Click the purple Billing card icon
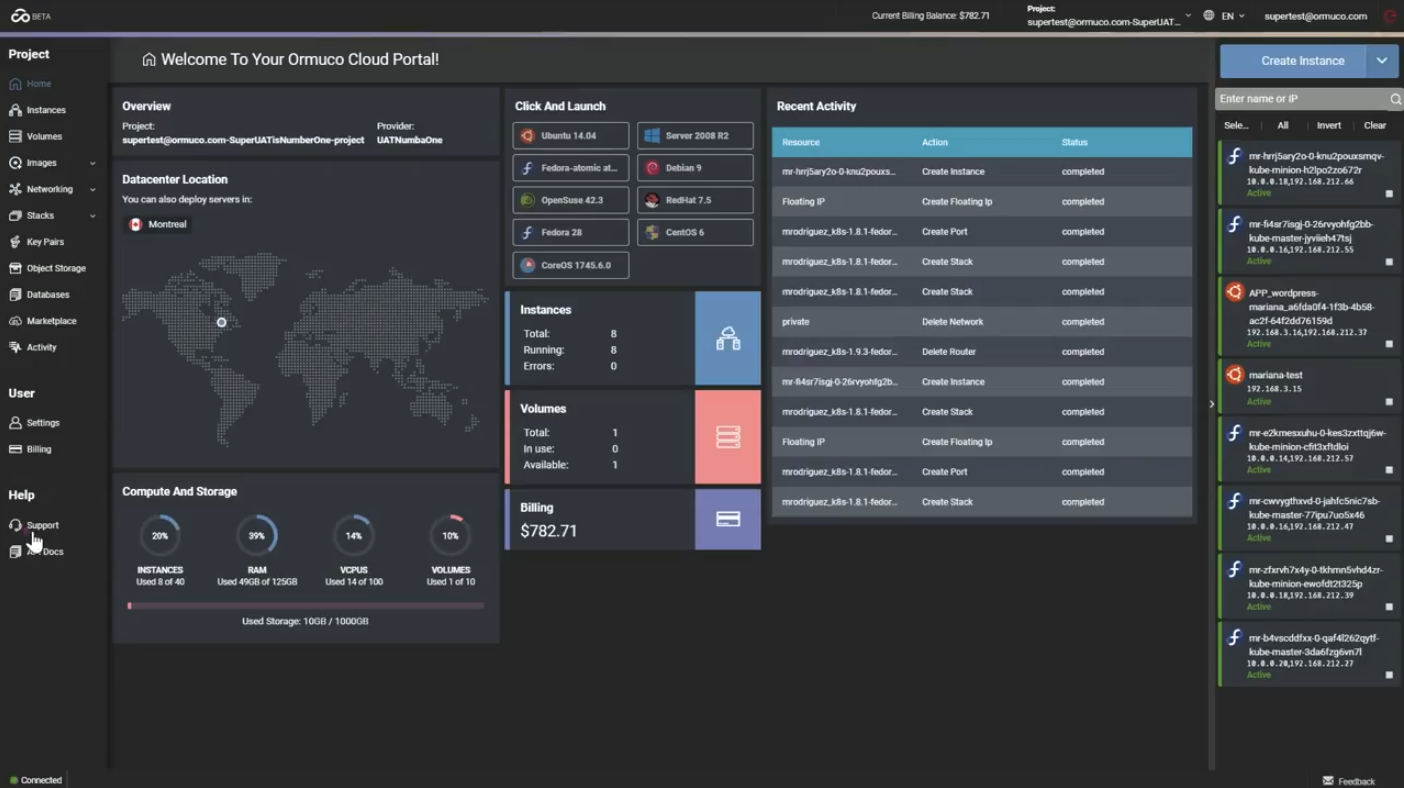Screen dimensions: 1404x788 click(728, 519)
